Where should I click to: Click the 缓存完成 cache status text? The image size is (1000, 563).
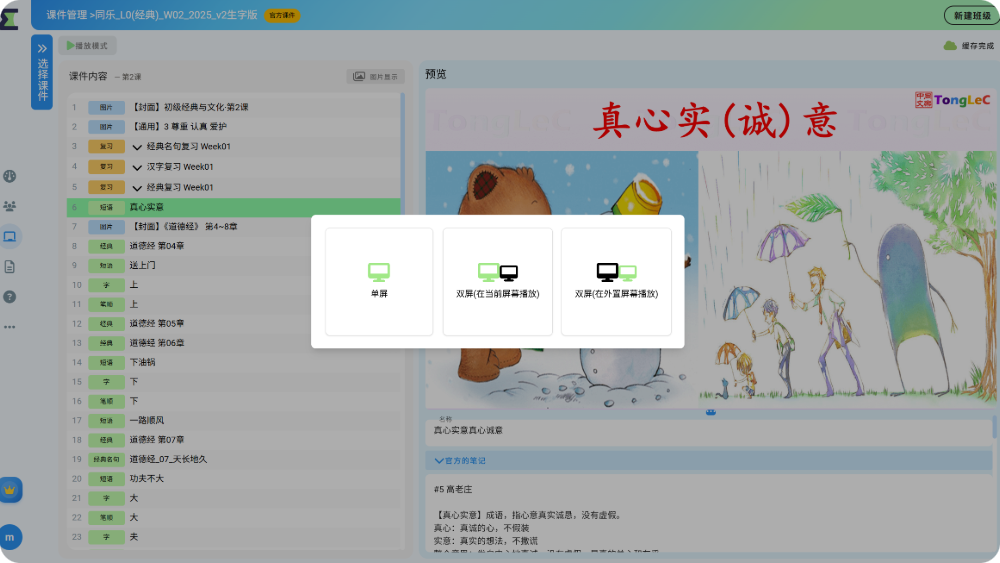[978, 46]
